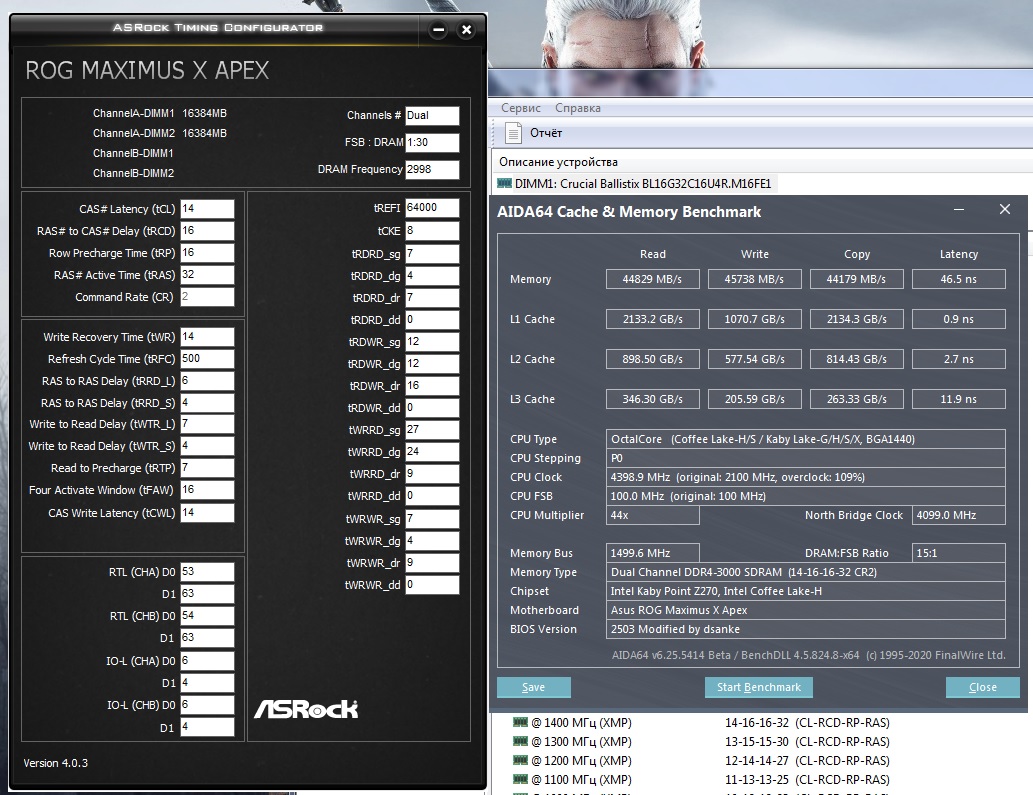Screen dimensions: 1033x795
Task: Click the Write Recovery Time (tWR) field
Action: (208, 337)
